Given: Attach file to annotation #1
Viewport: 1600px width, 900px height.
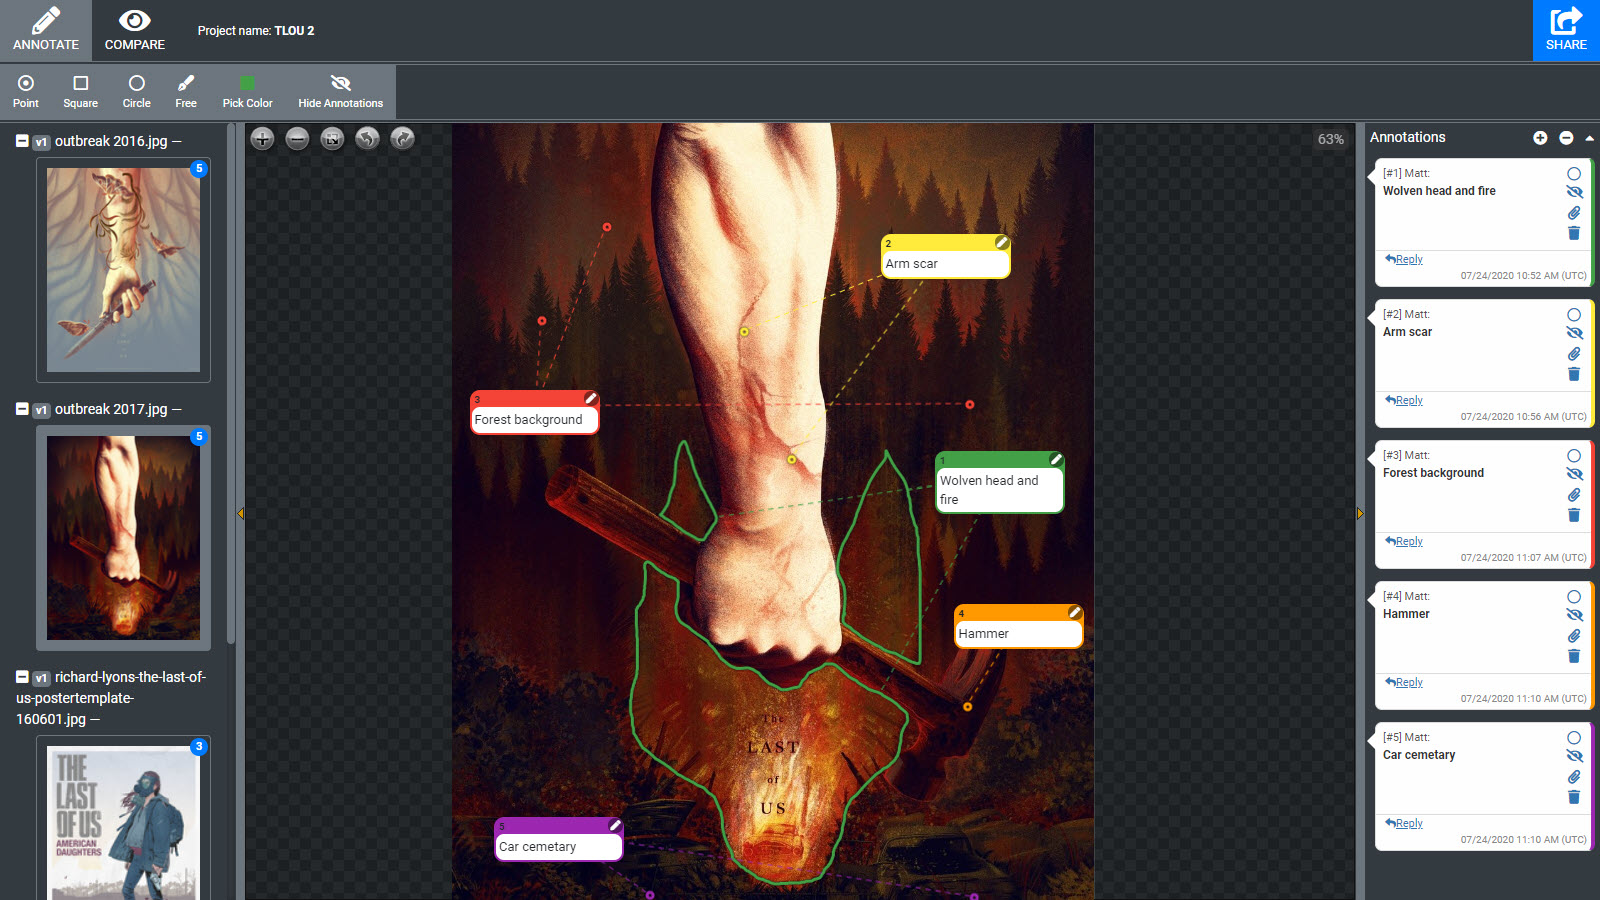Looking at the screenshot, I should [1574, 213].
